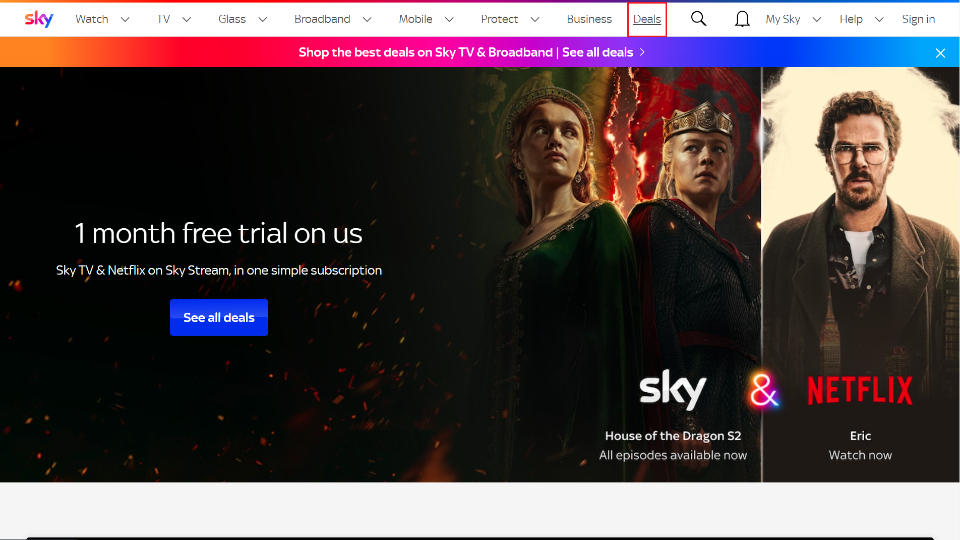This screenshot has width=960, height=540.
Task: Expand the Broadband menu chevron
Action: [367, 20]
